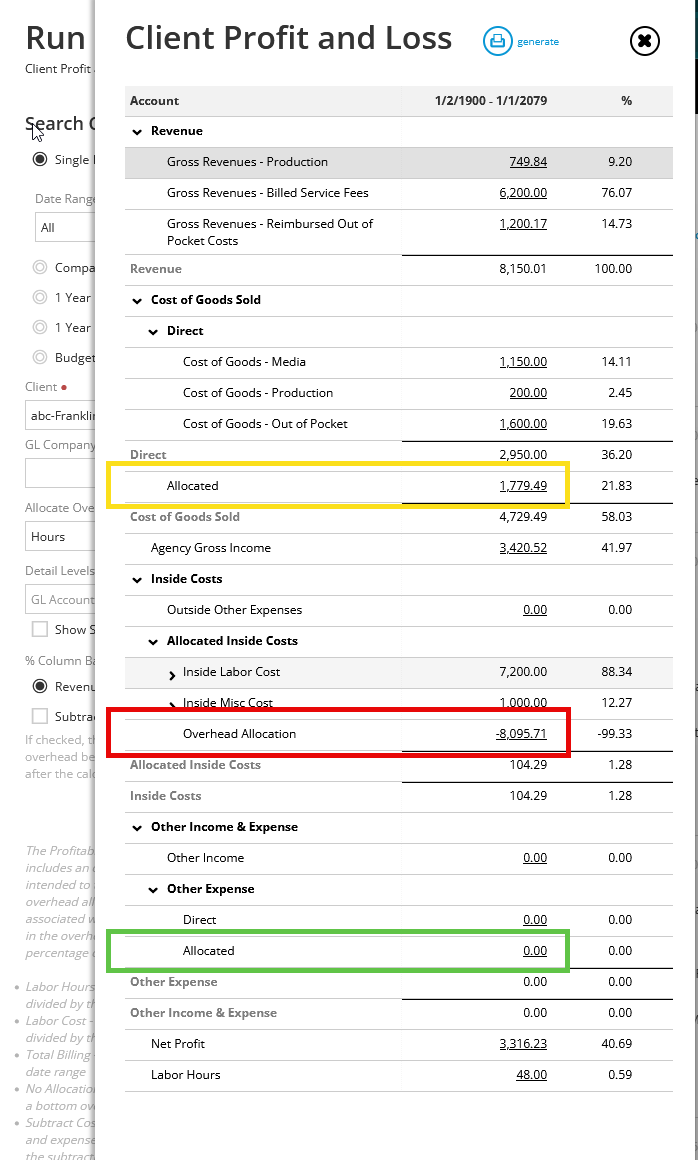Open Net Profit amount 3,316.23
Viewport: 698px width, 1160px height.
[523, 1044]
